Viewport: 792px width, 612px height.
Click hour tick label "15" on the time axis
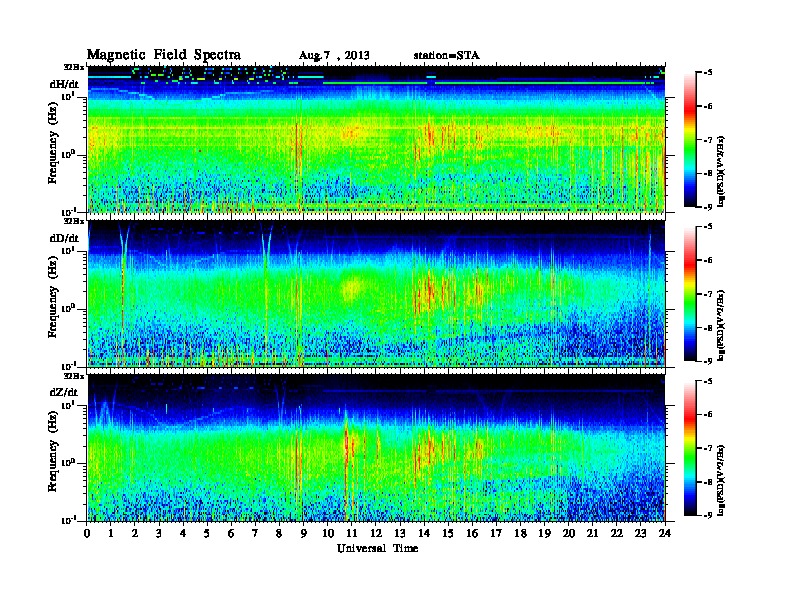coord(448,533)
